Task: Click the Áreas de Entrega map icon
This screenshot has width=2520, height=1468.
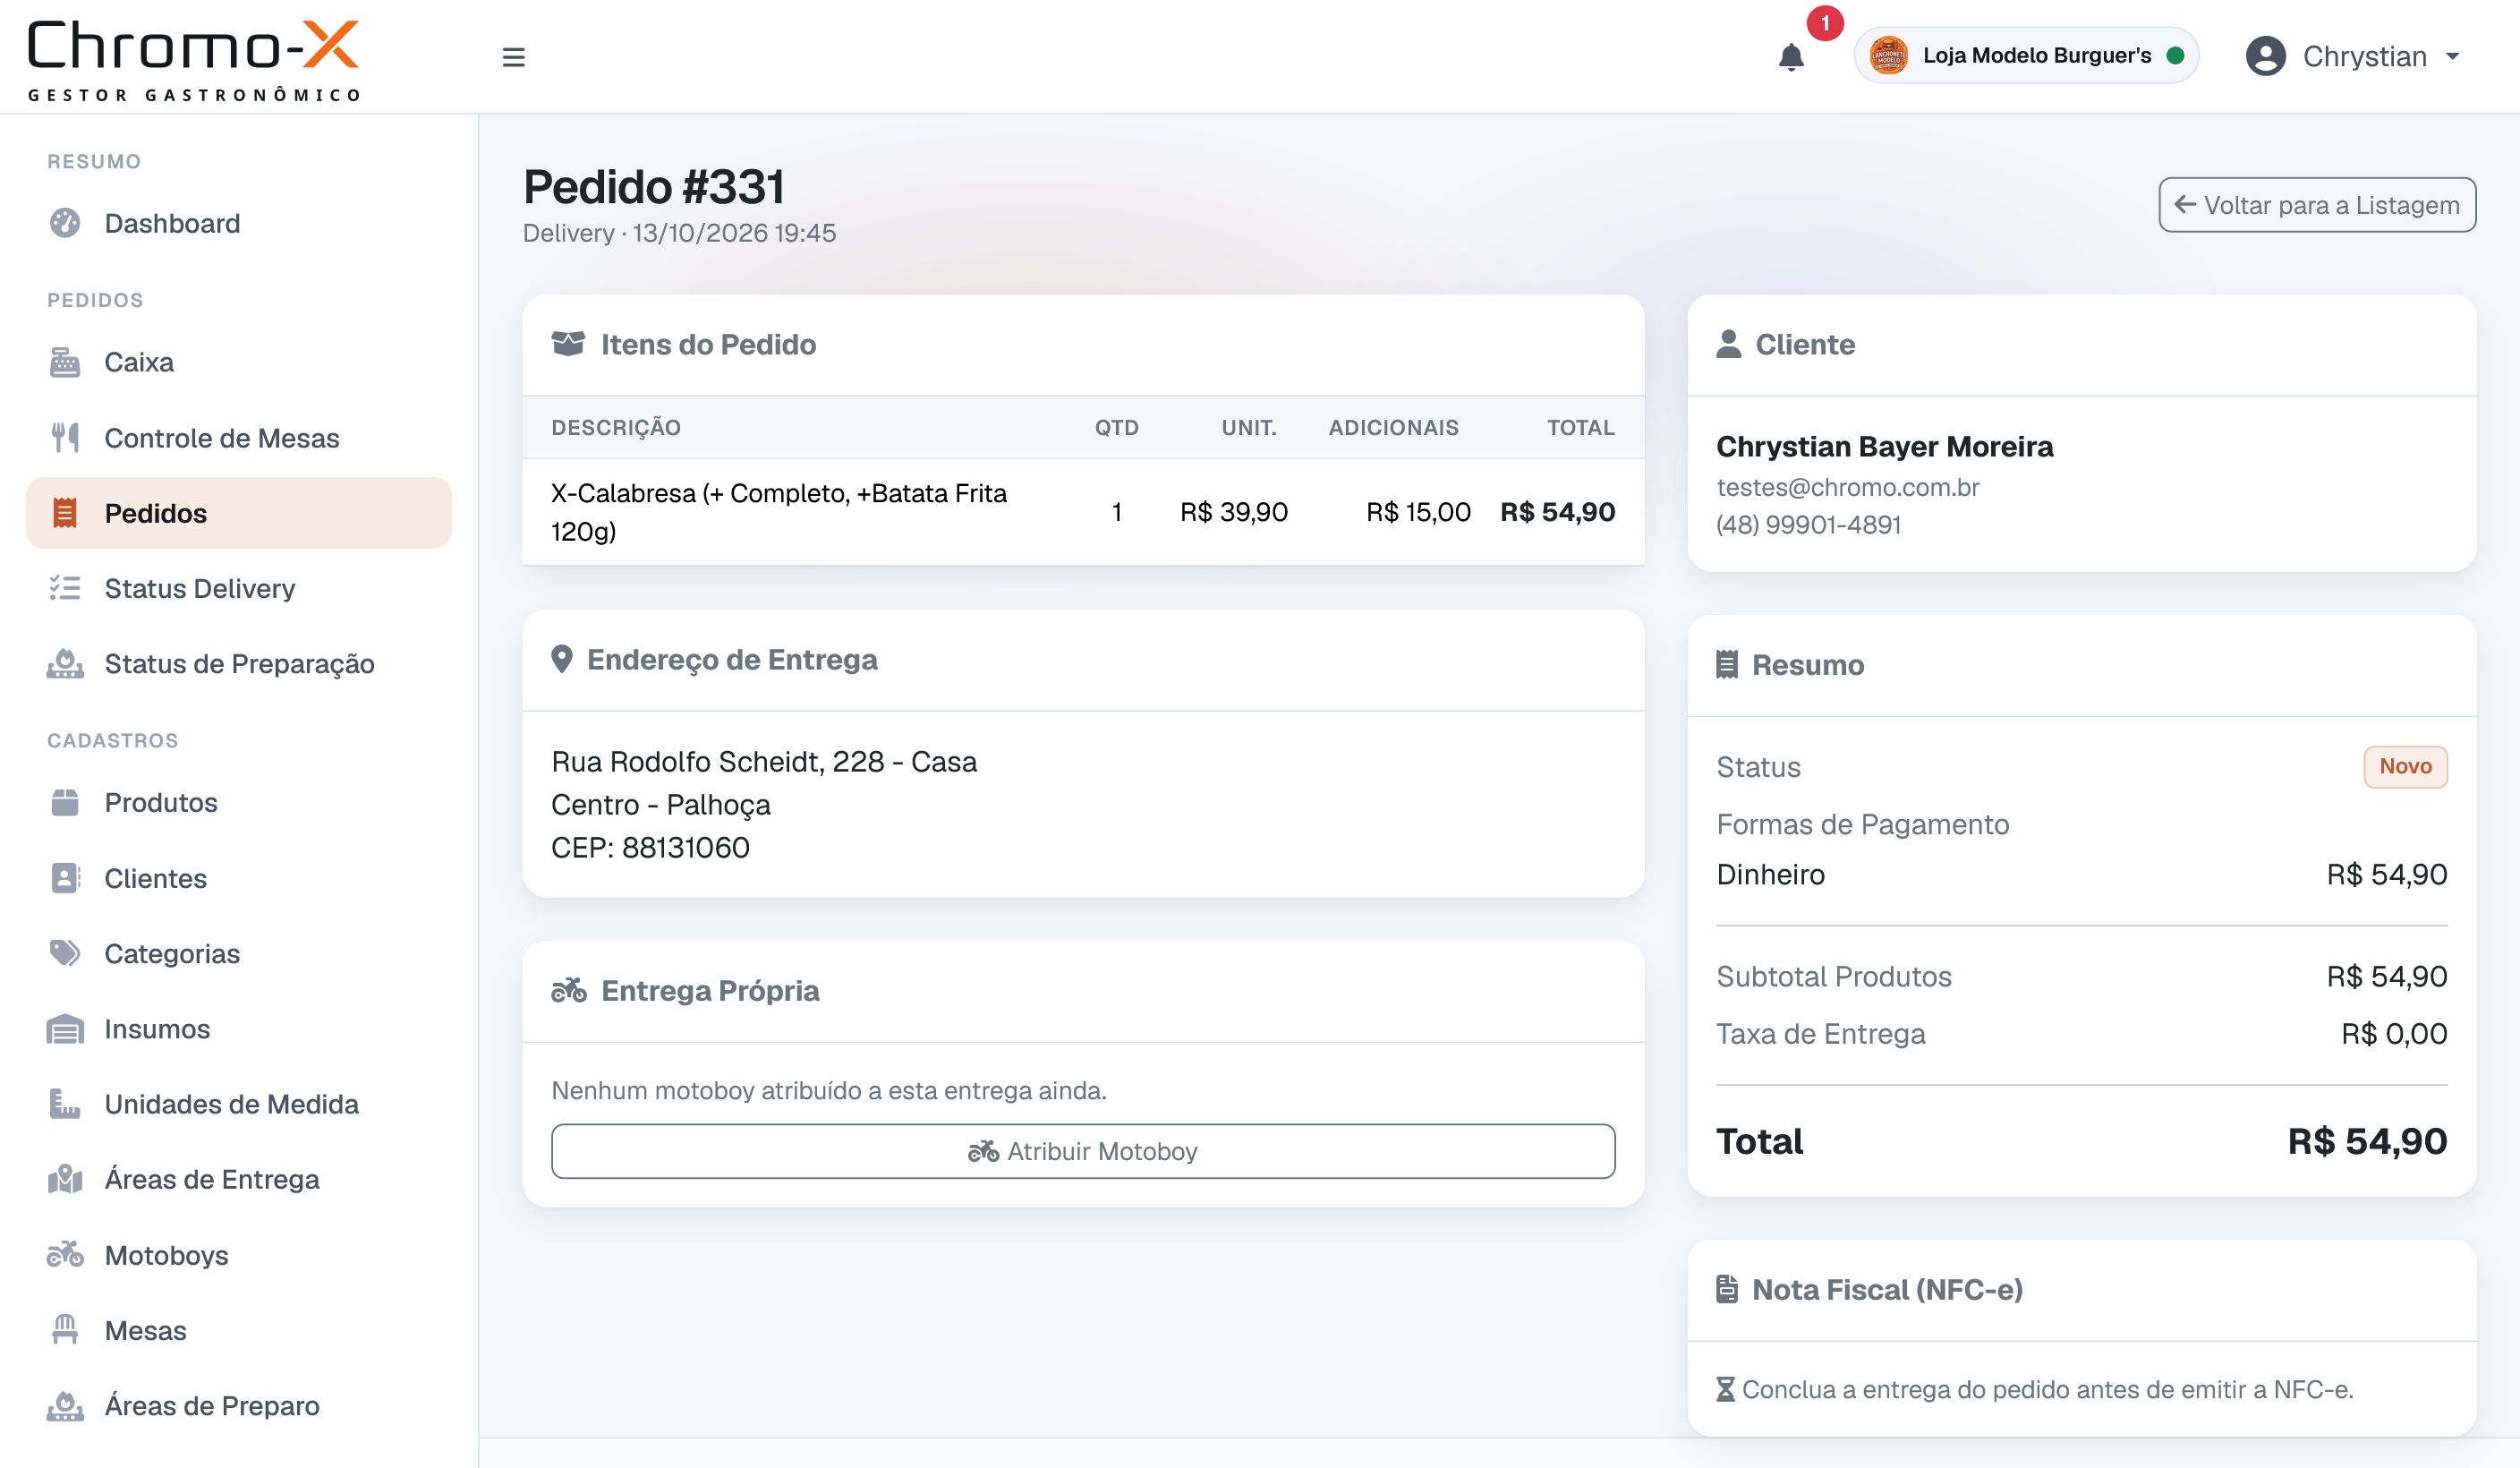Action: 65,1179
